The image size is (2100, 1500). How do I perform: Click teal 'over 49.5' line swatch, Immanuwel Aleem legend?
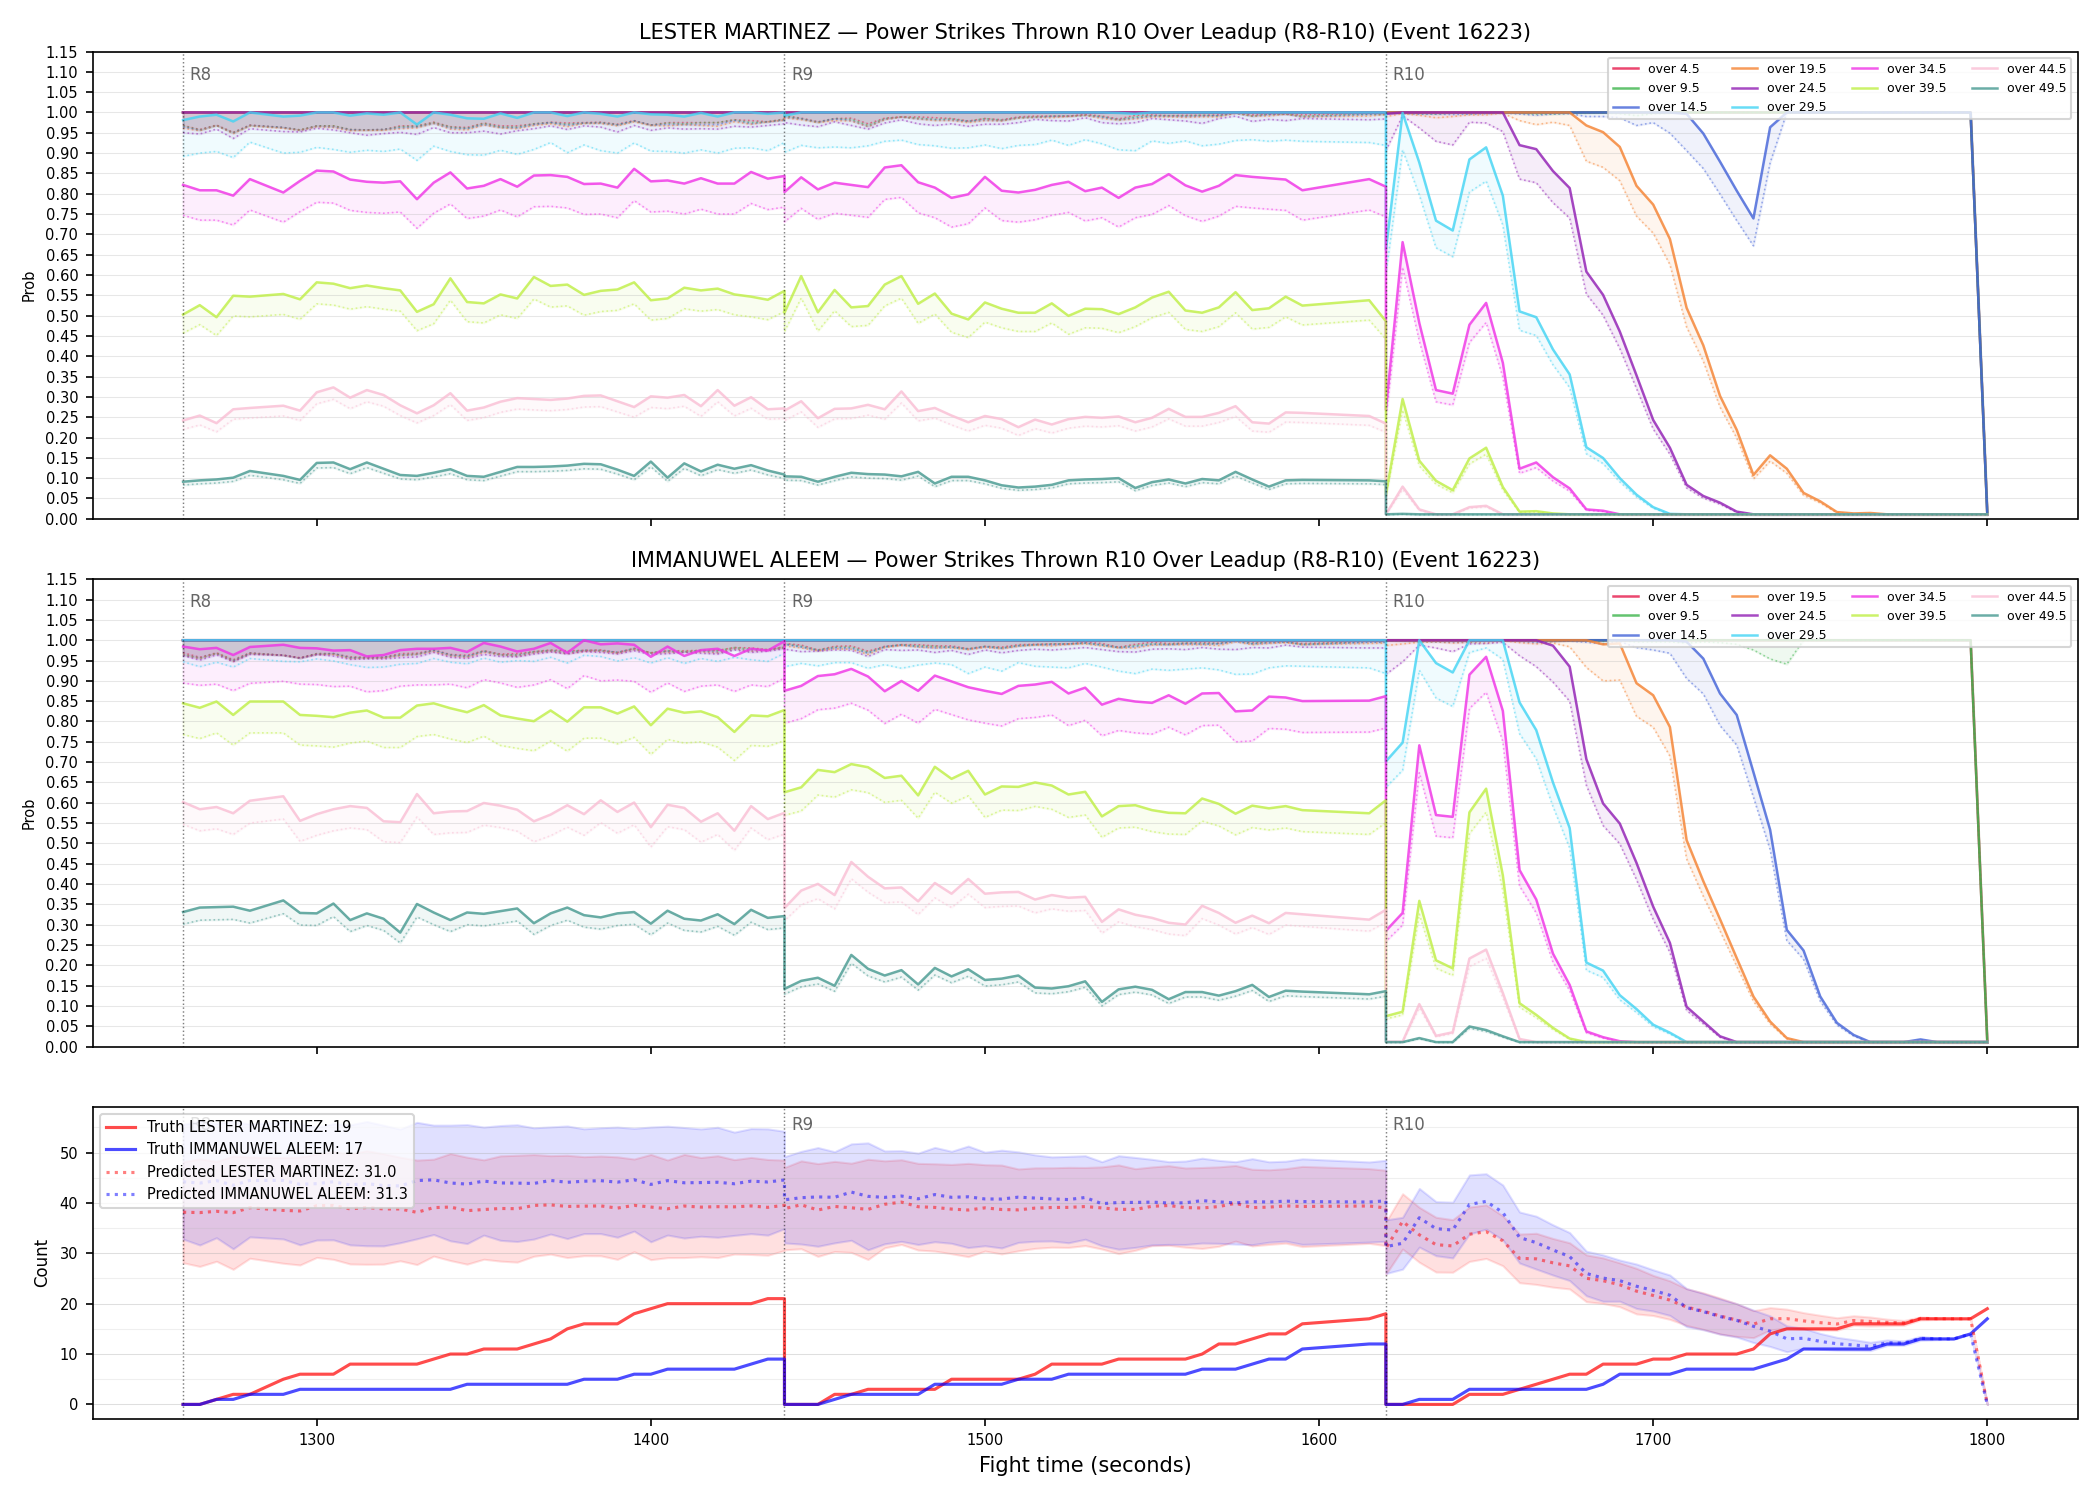tap(1985, 616)
